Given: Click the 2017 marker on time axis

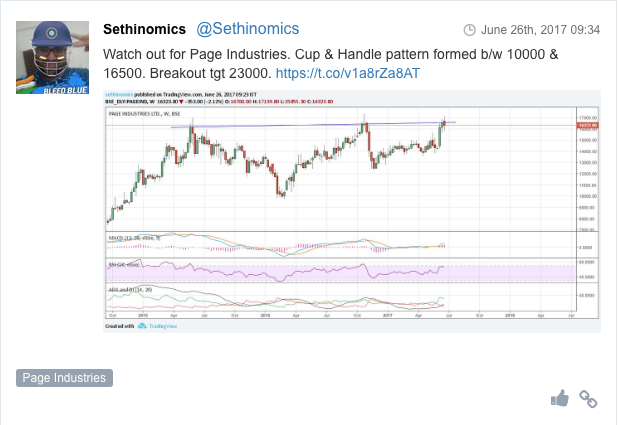Looking at the screenshot, I should (387, 315).
